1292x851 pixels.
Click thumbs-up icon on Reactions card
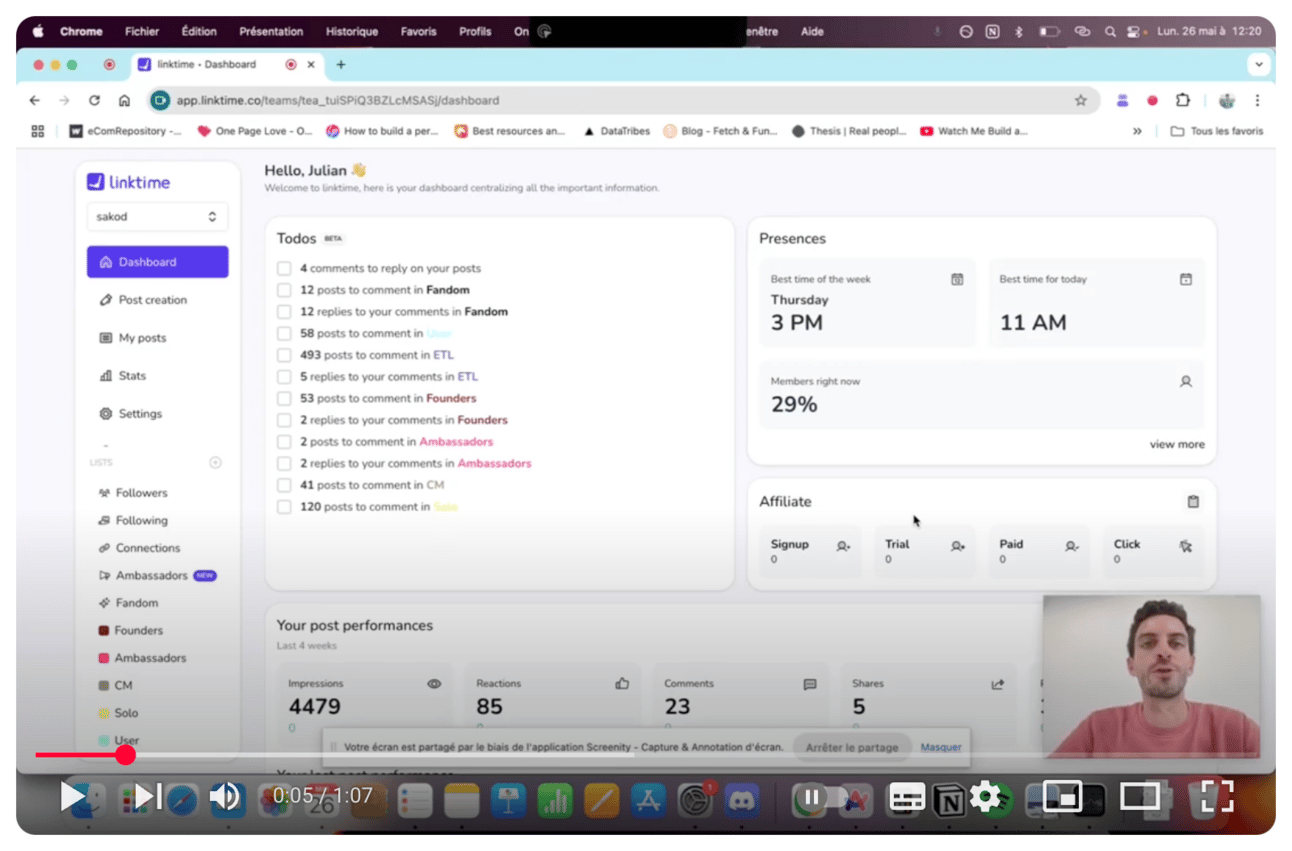click(x=622, y=684)
